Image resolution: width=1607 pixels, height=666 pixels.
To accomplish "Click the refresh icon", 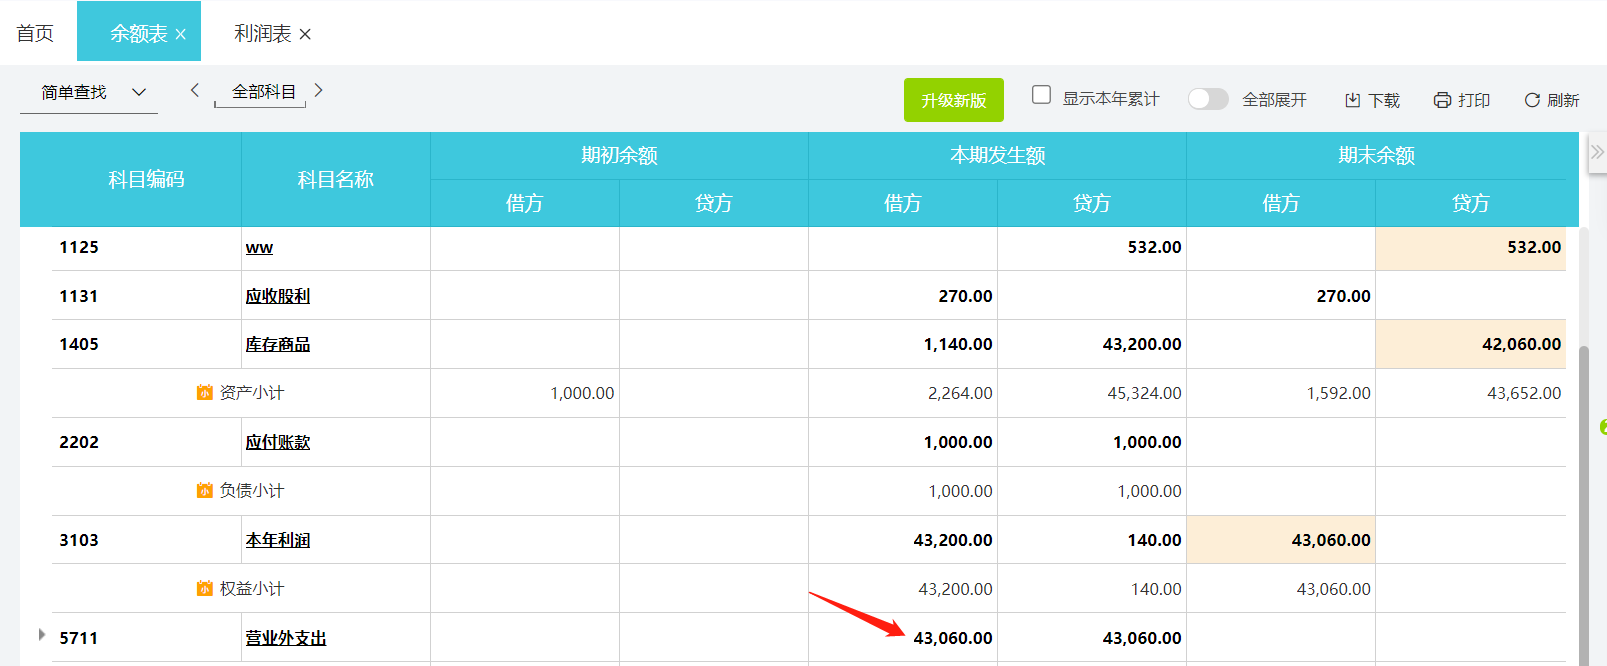I will coord(1531,100).
